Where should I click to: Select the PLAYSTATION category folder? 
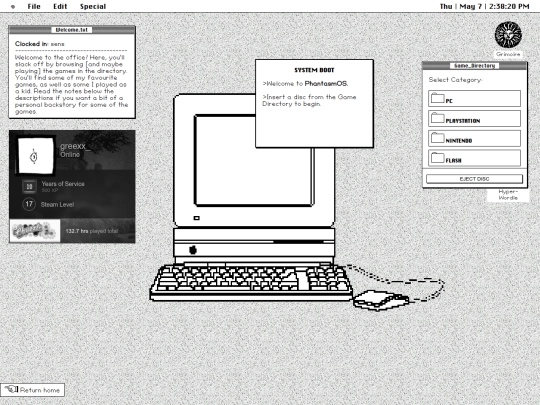(474, 118)
